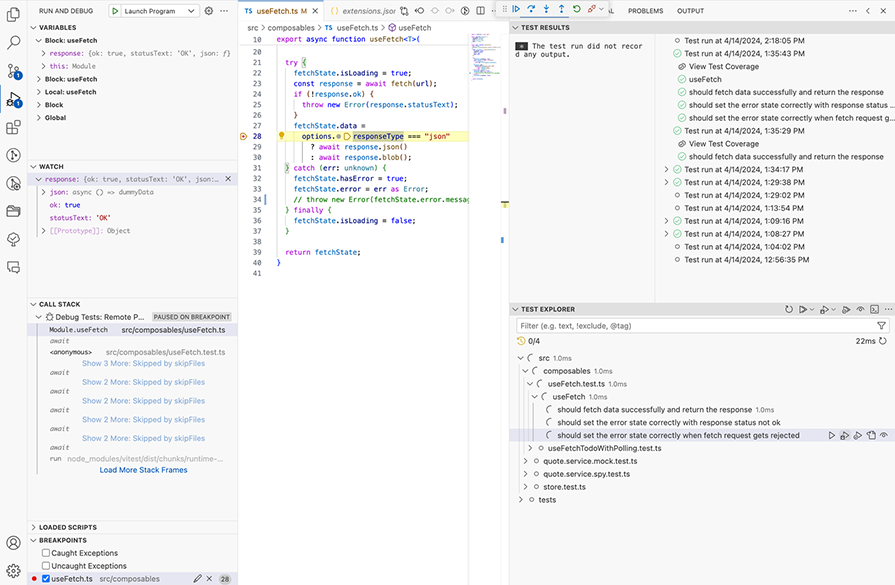Switch to the Problems panel tab

645,11
